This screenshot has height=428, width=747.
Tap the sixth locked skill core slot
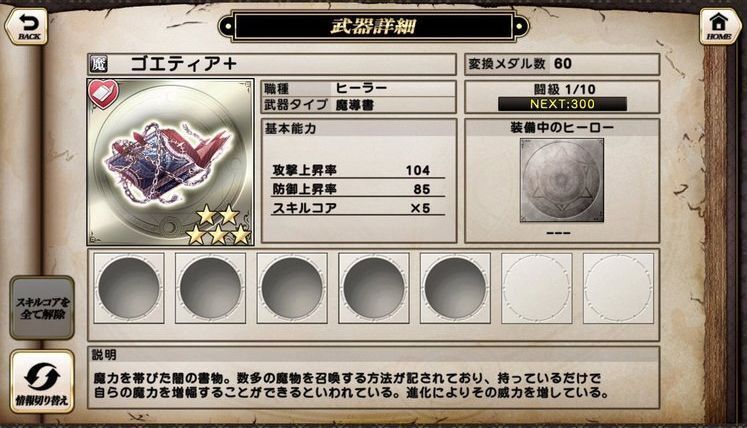tap(536, 288)
